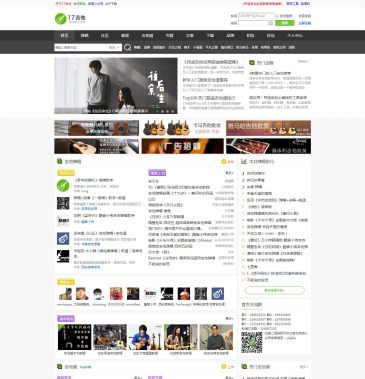Switch to the 教程 navigation tab

tap(125, 35)
